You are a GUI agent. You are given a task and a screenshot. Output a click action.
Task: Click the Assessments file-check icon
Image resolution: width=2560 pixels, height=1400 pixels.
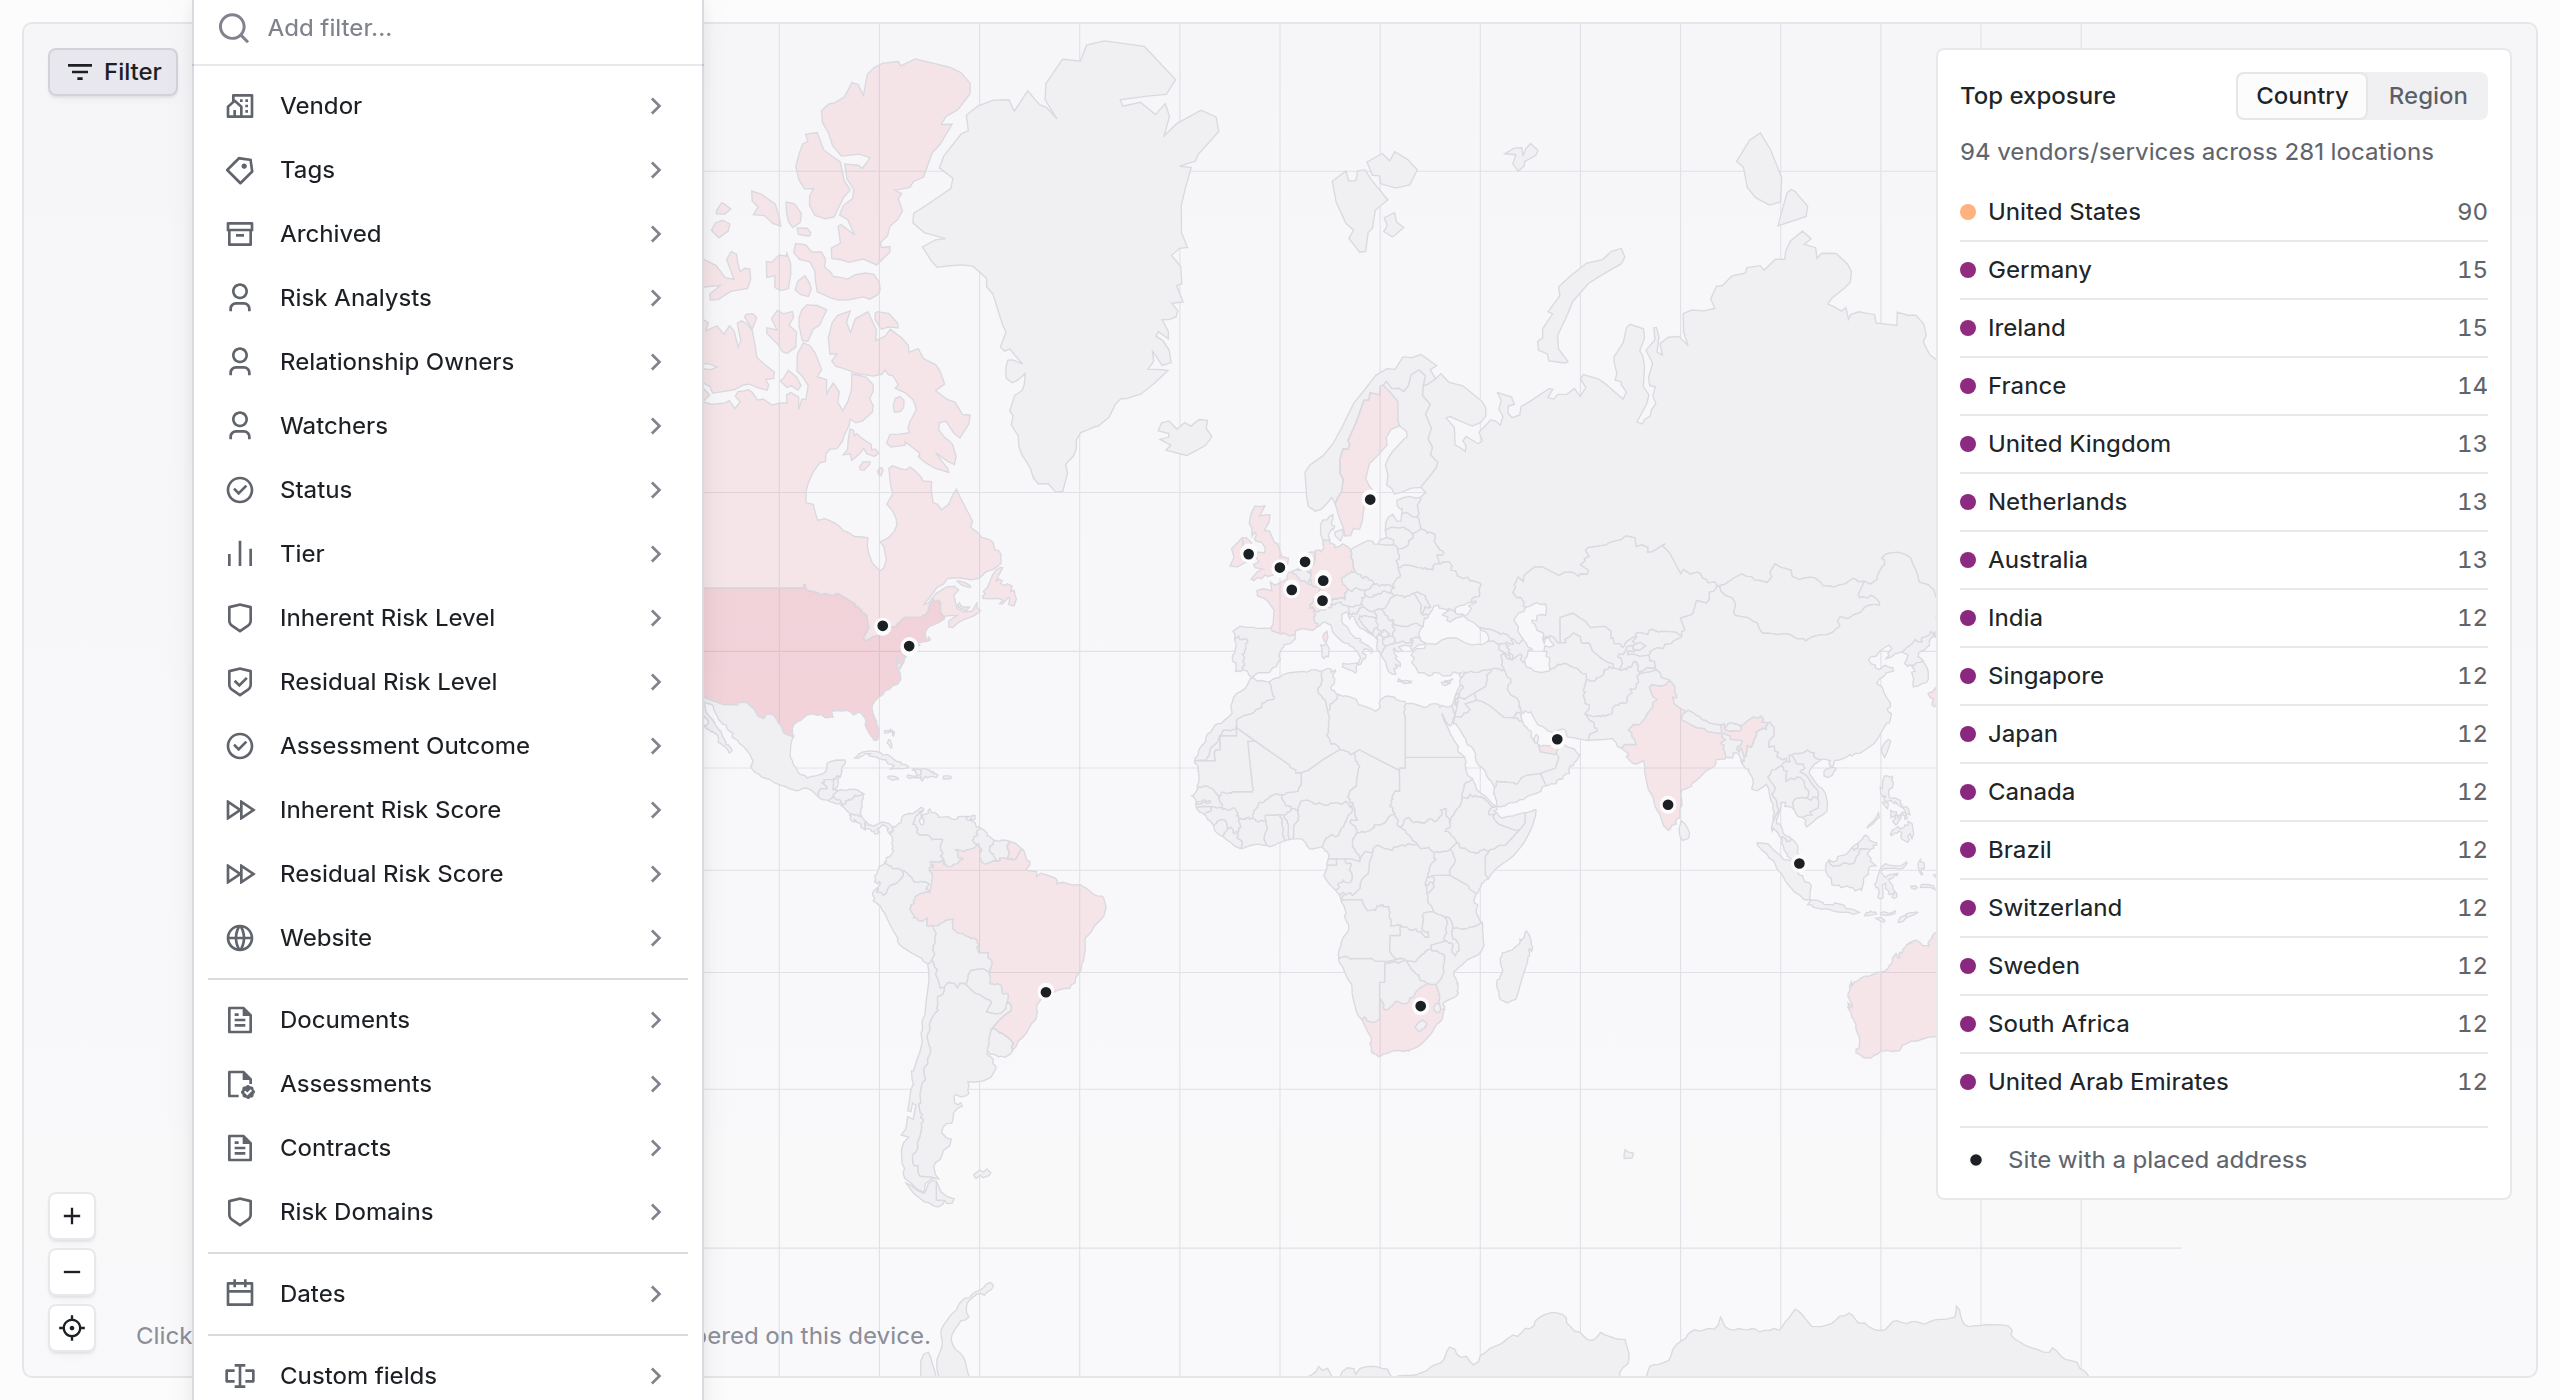point(240,1084)
